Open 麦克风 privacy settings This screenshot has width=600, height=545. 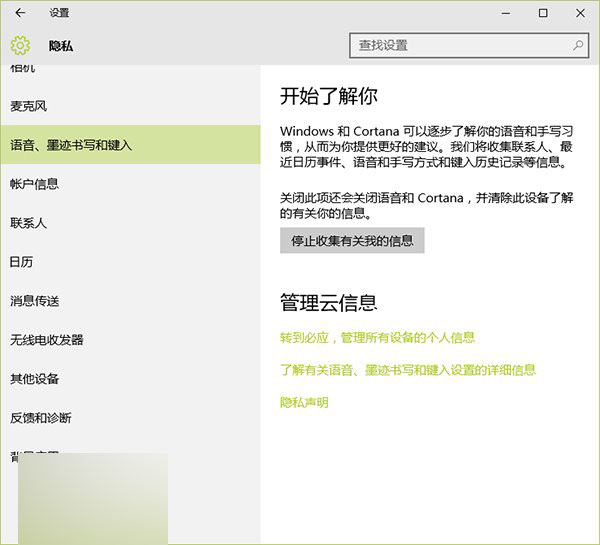[29, 106]
